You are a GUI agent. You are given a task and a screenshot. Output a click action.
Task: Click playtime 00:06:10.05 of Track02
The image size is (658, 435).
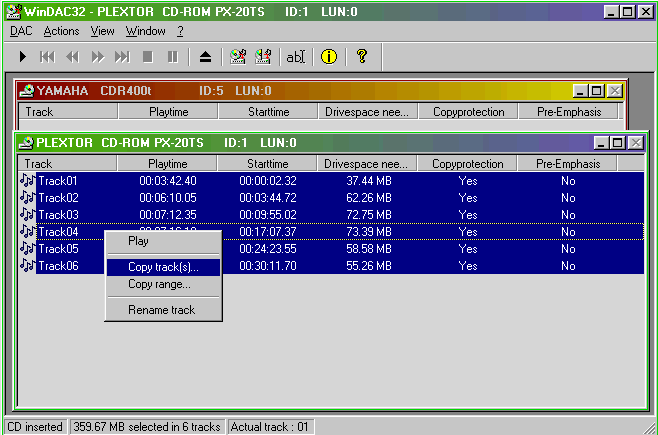pos(168,198)
